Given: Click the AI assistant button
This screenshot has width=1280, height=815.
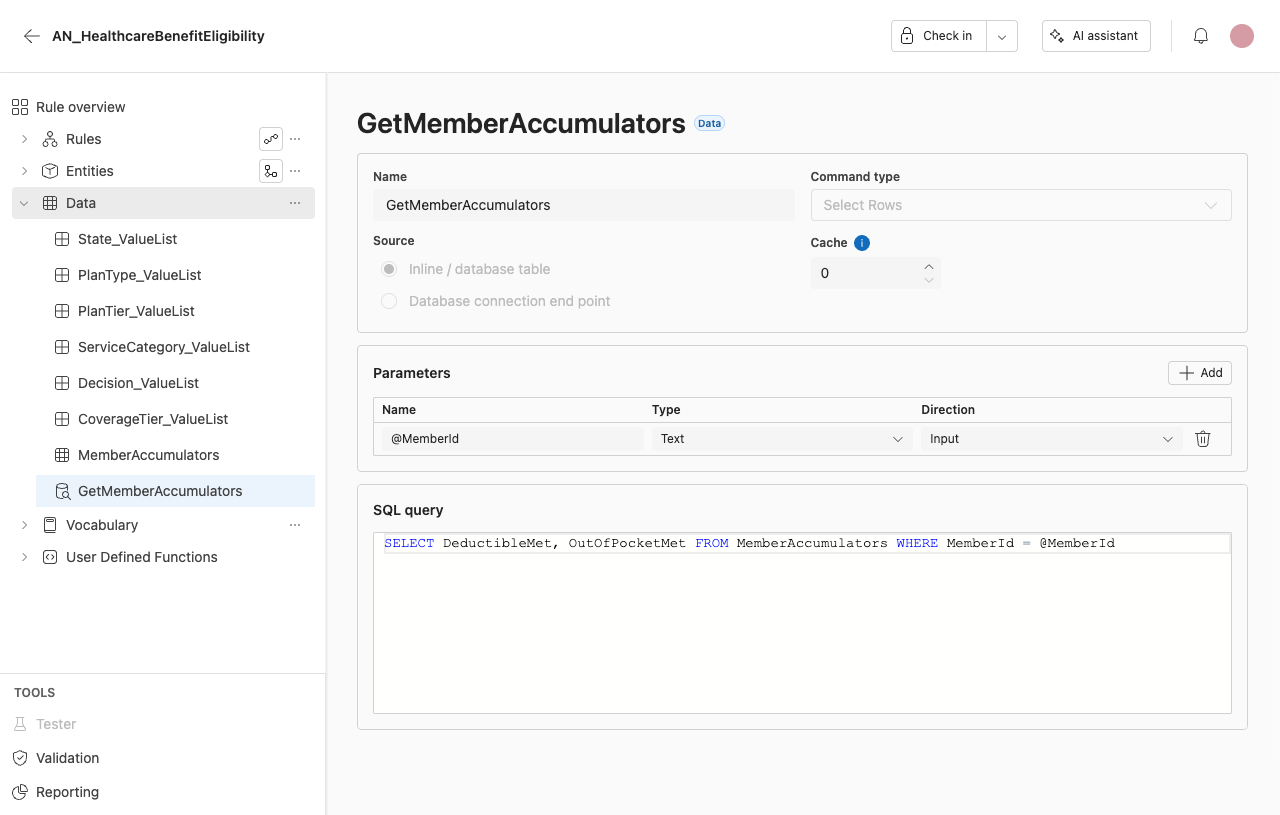Looking at the screenshot, I should pos(1096,36).
